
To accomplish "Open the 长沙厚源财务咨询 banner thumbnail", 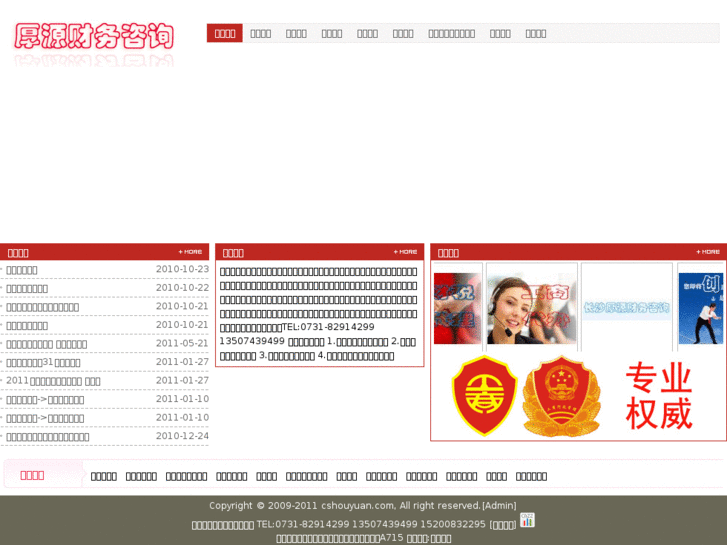I will [x=627, y=308].
